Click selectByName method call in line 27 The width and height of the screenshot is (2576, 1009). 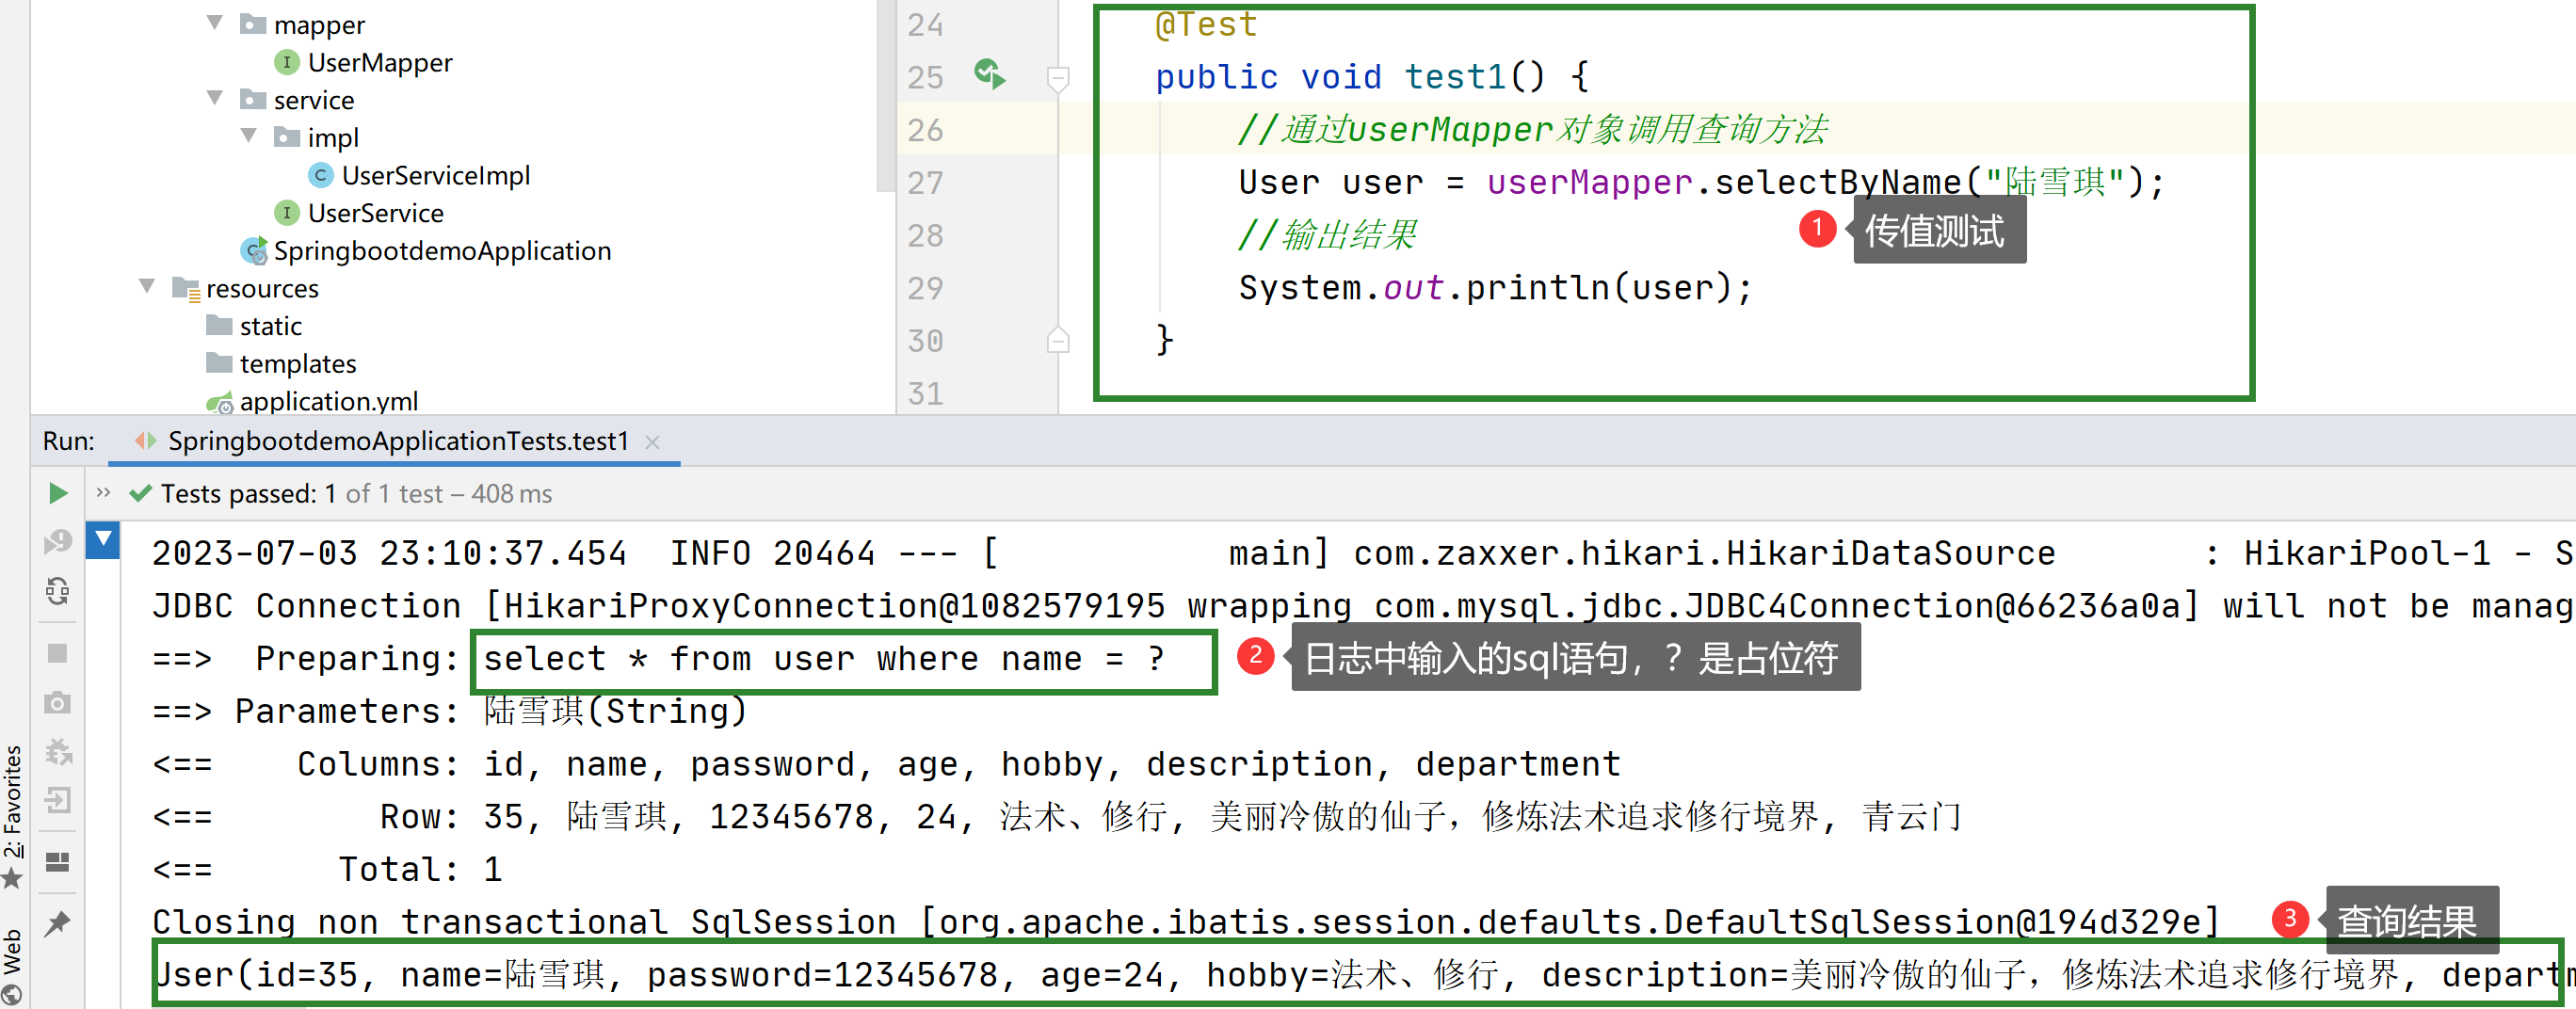click(1838, 182)
